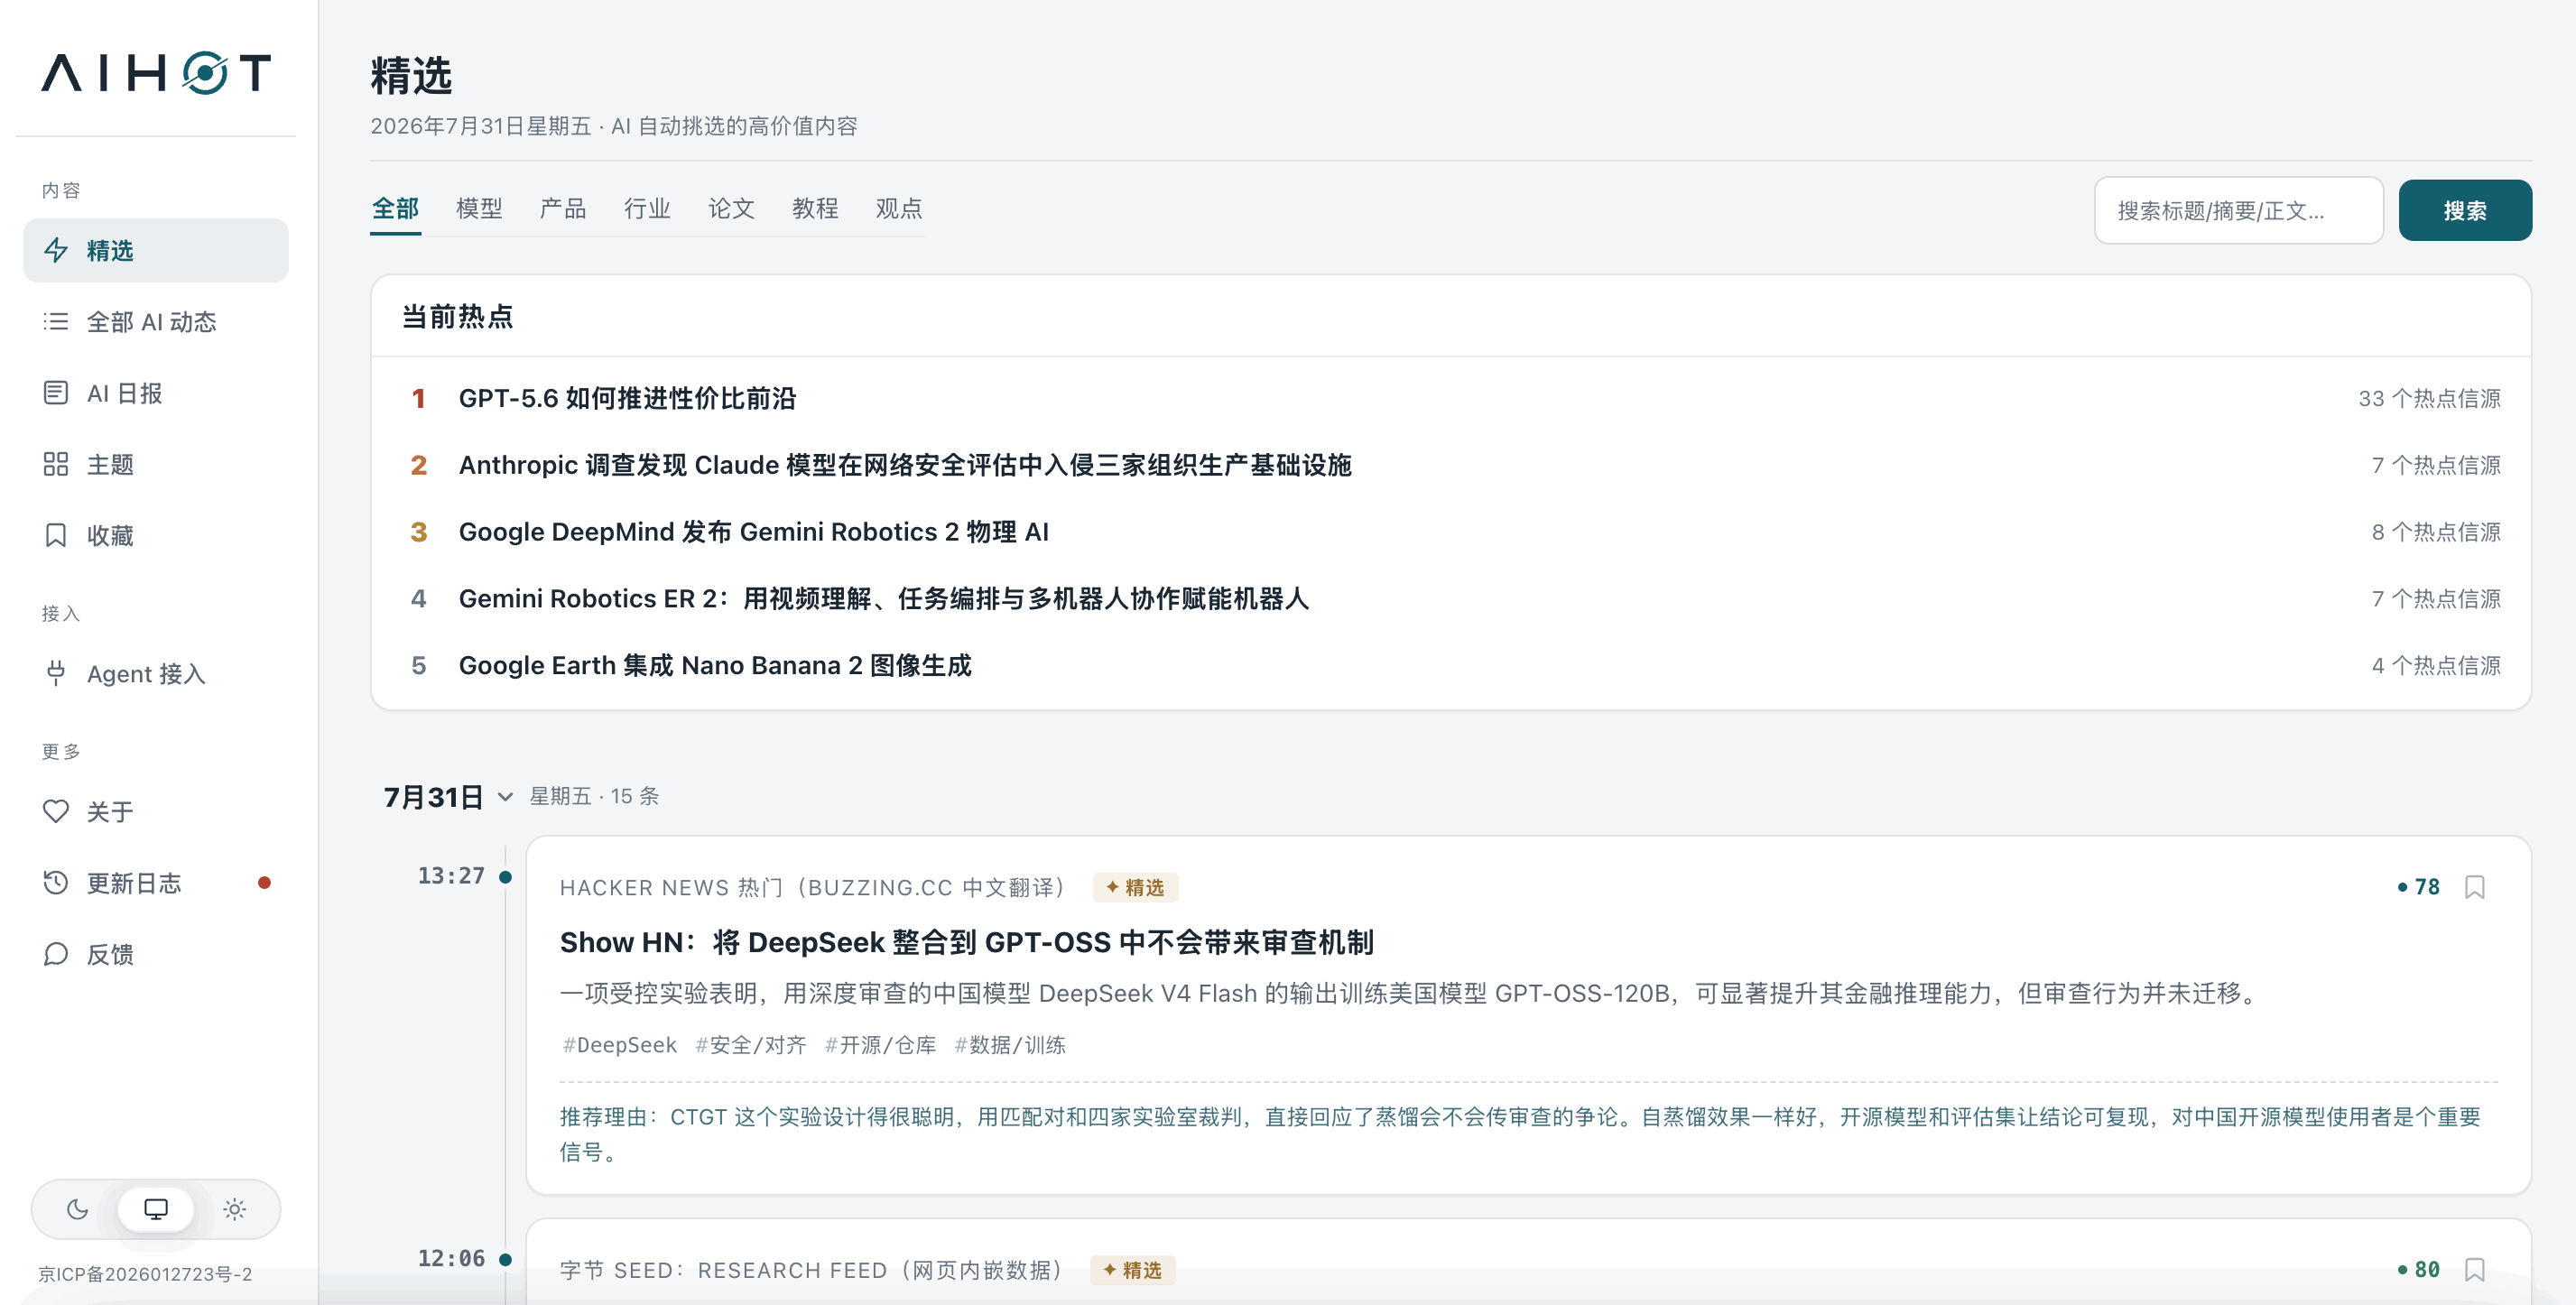Click the score 80 on 字节 SEED article
This screenshot has height=1305, width=2576.
pos(2419,1269)
